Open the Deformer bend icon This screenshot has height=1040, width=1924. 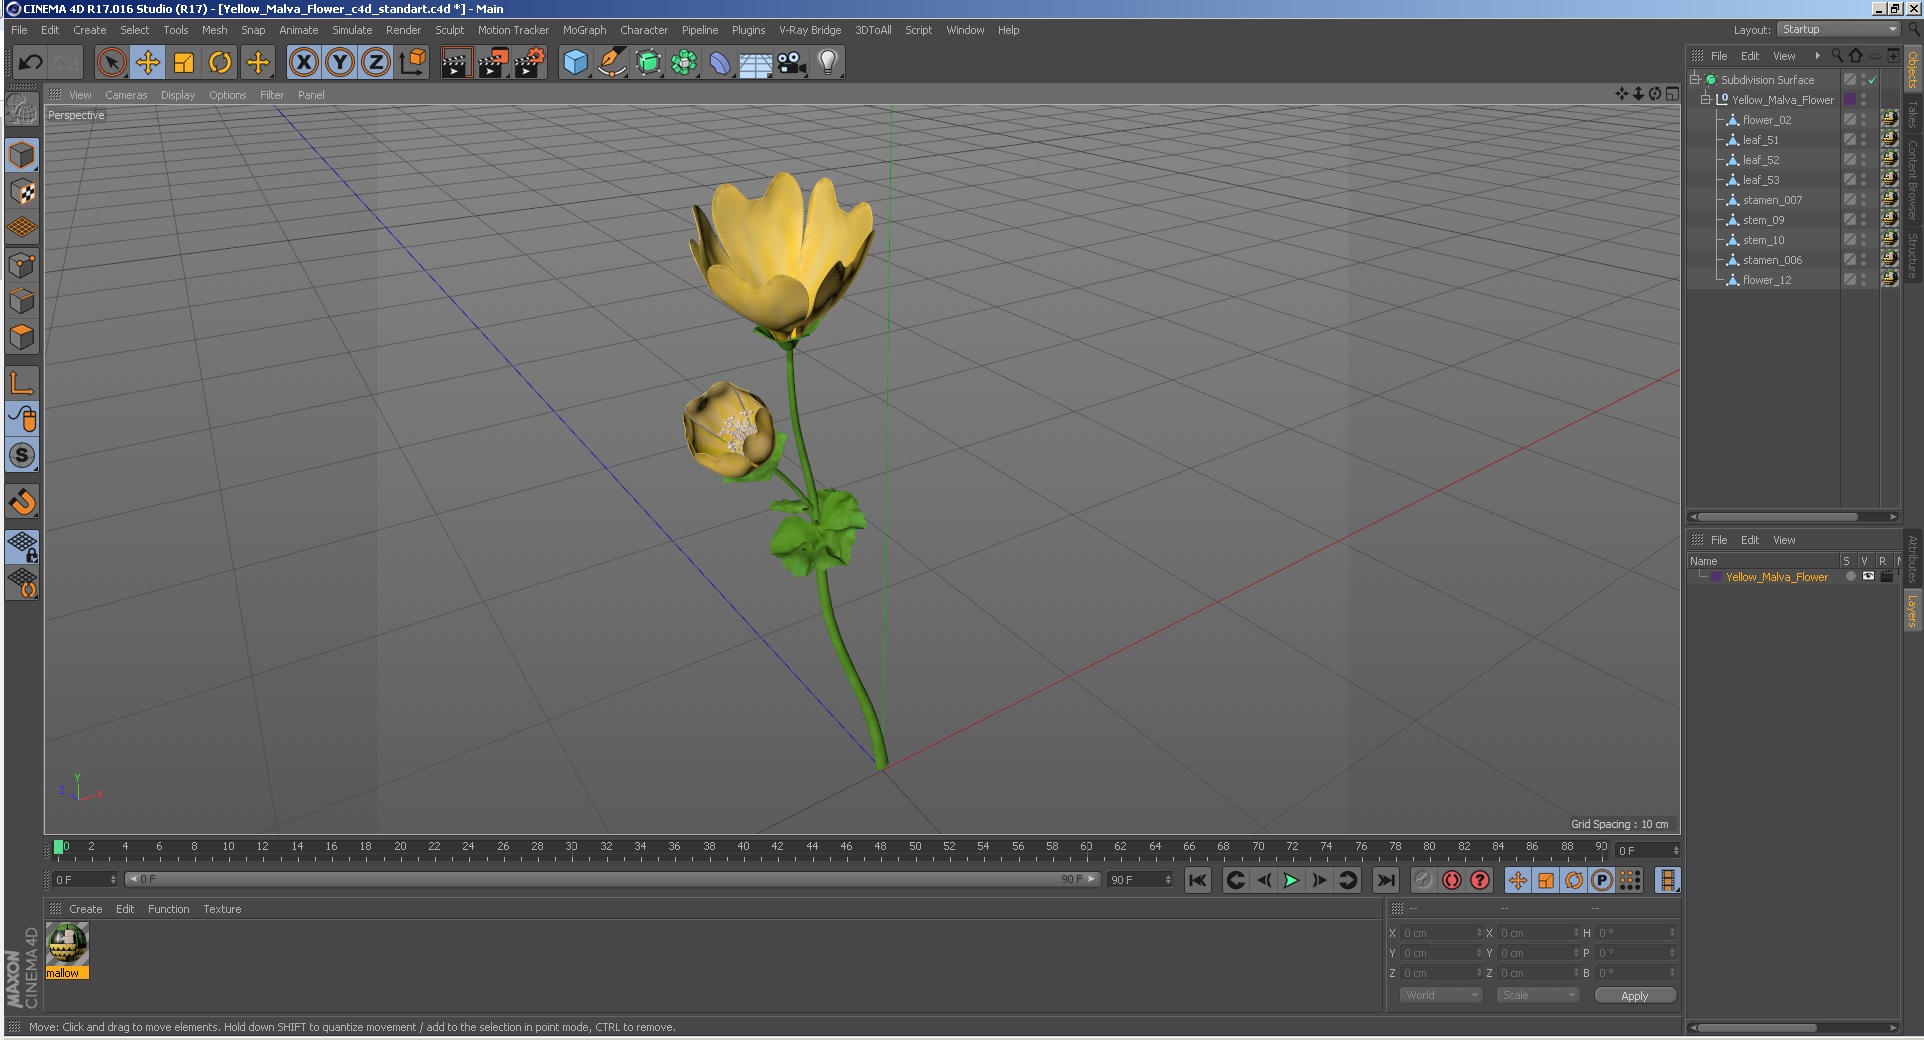point(720,63)
